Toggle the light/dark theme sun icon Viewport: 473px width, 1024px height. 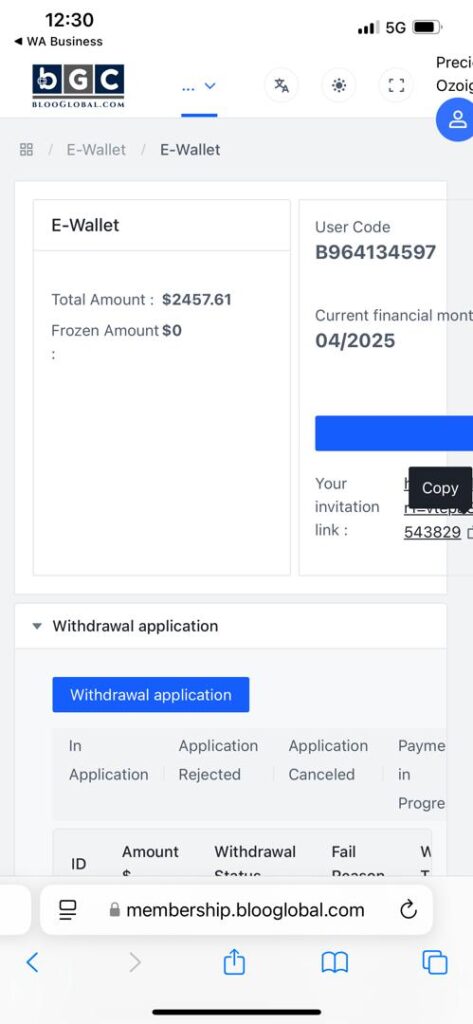tap(338, 86)
